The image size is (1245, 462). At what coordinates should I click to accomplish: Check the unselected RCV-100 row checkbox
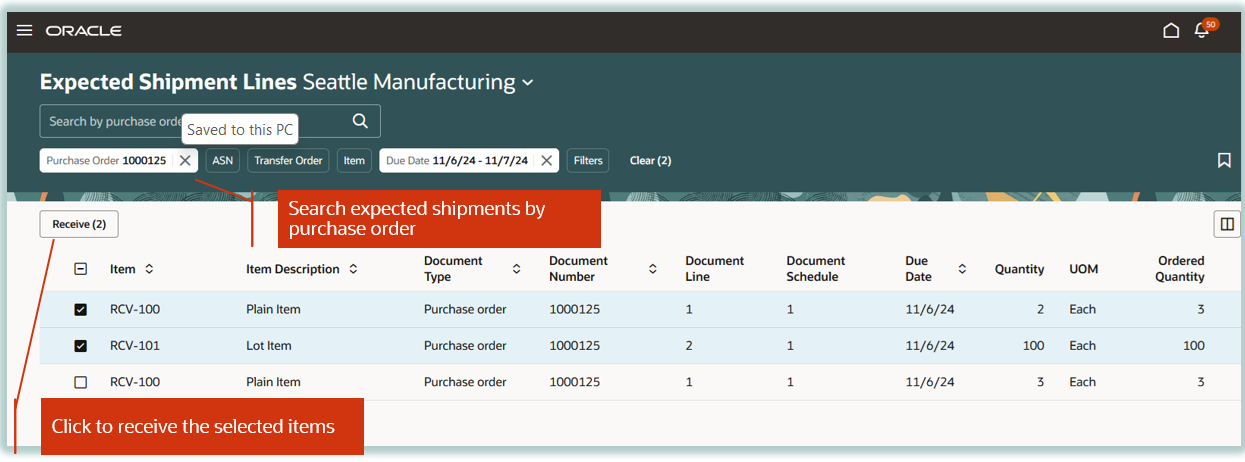tap(81, 382)
